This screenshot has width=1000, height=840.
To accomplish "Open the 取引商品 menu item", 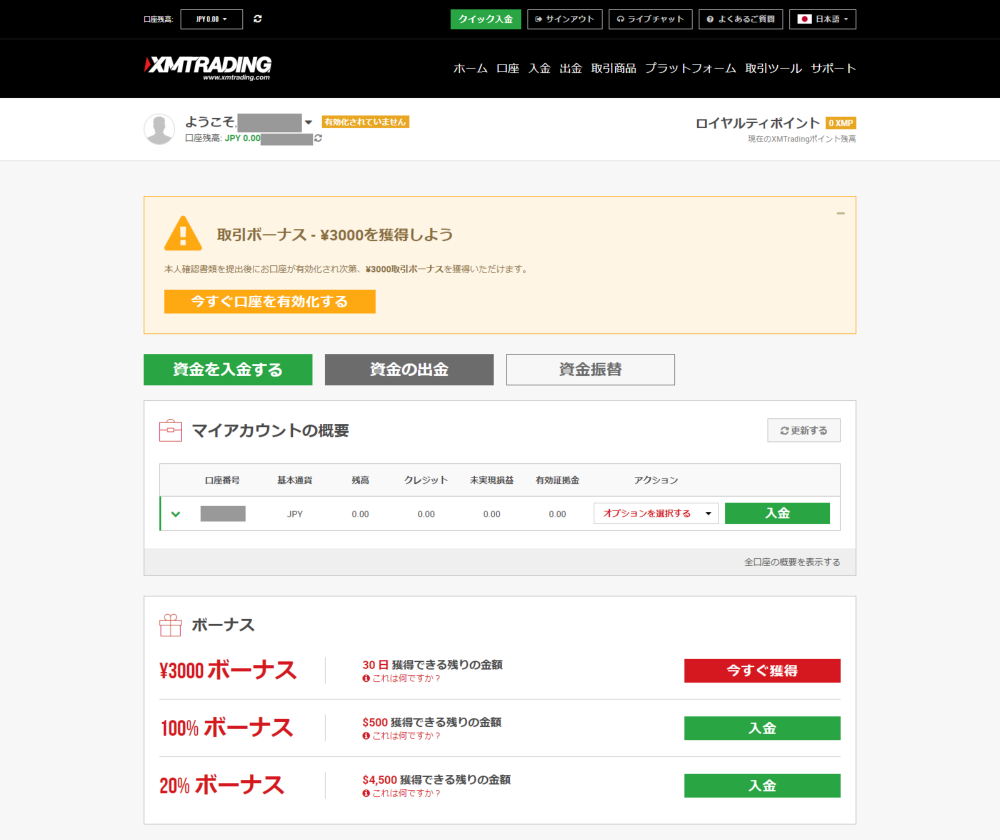I will [x=614, y=68].
